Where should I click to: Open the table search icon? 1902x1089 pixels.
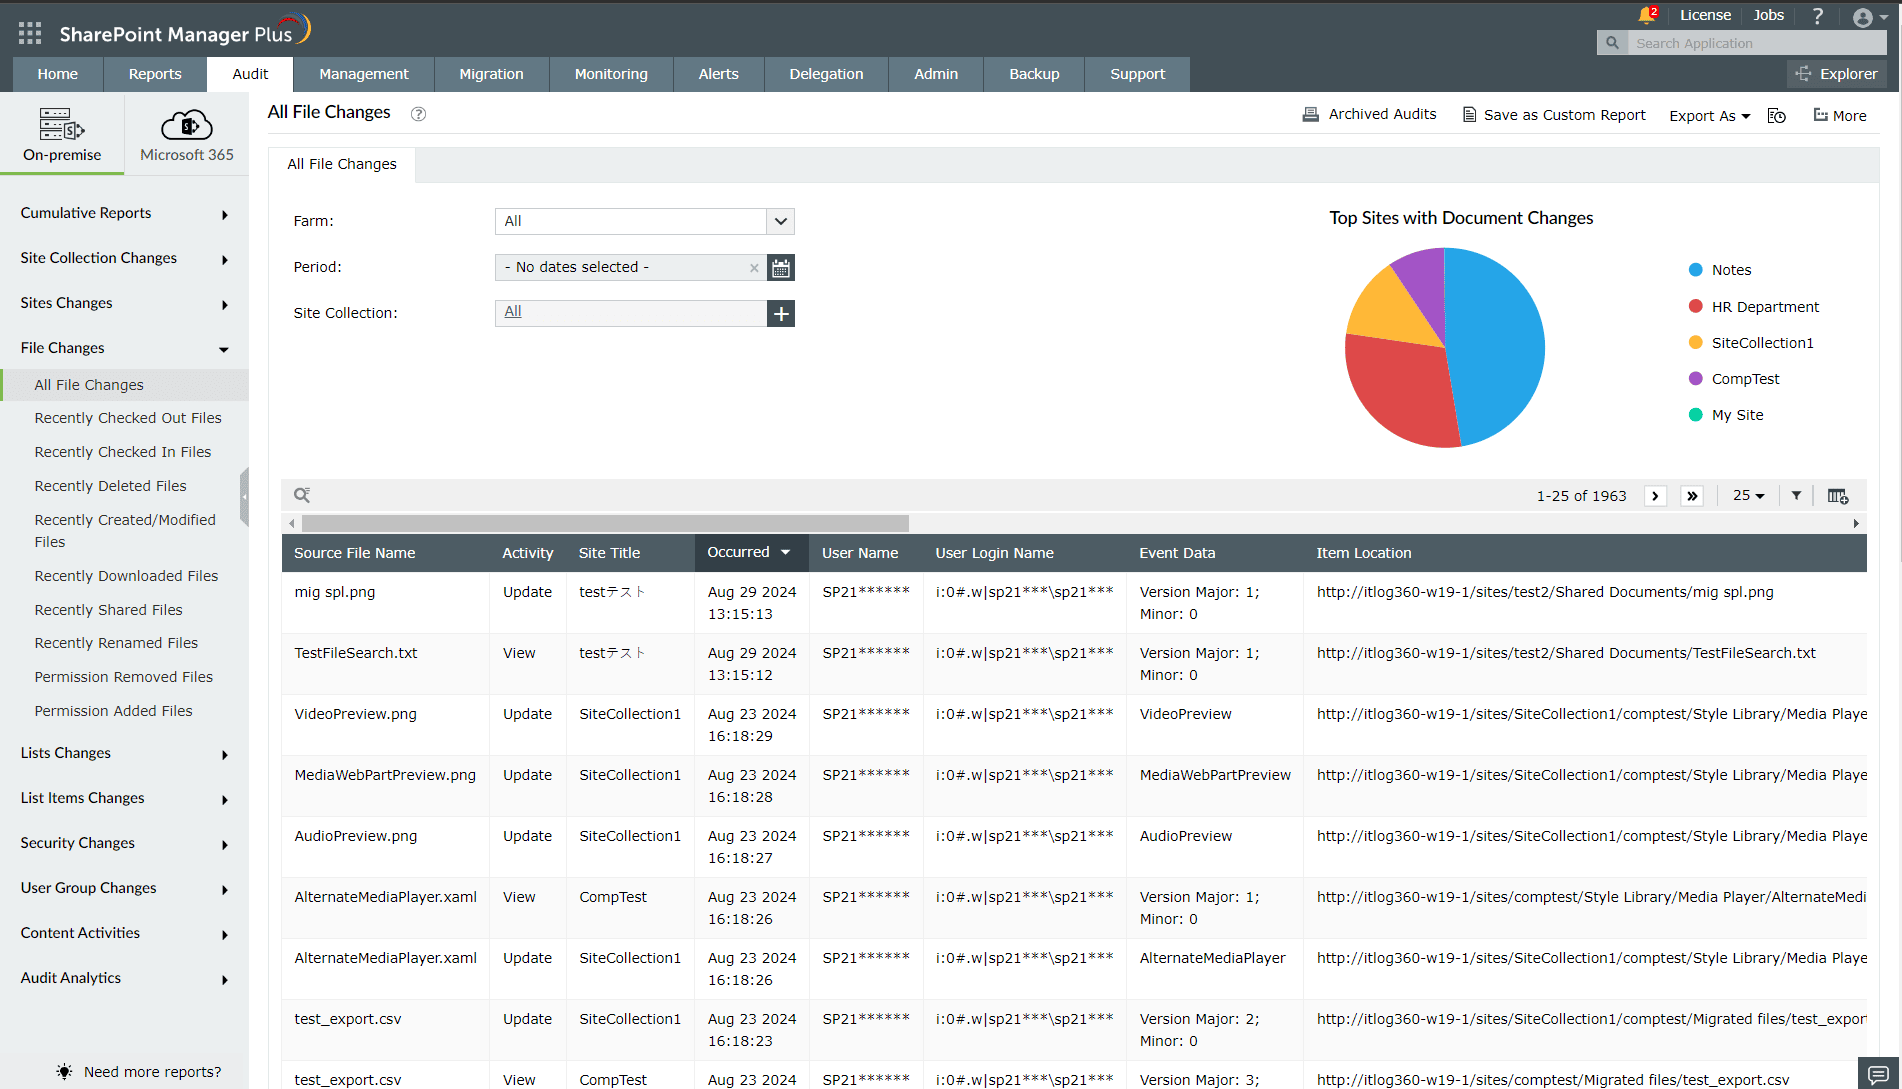(x=302, y=495)
